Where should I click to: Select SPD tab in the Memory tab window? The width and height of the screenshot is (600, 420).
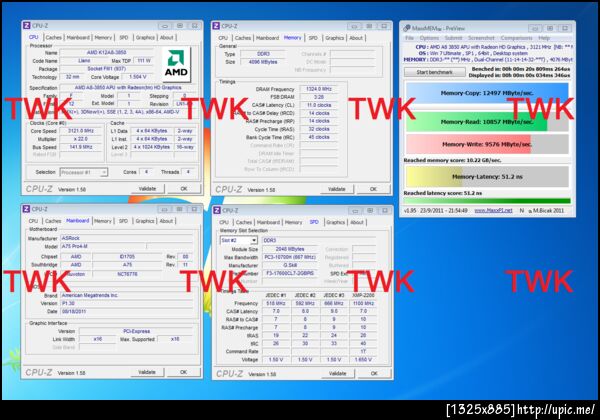click(313, 38)
